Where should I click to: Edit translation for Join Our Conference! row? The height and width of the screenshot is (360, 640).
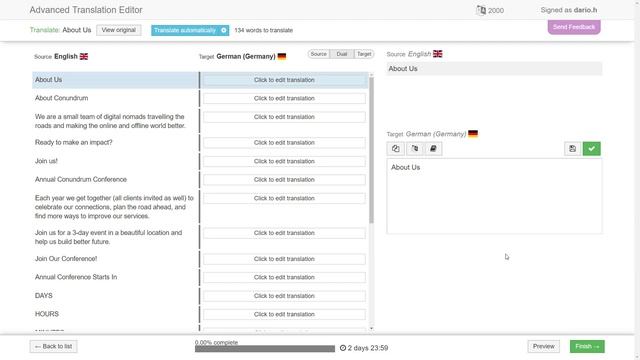point(284,259)
